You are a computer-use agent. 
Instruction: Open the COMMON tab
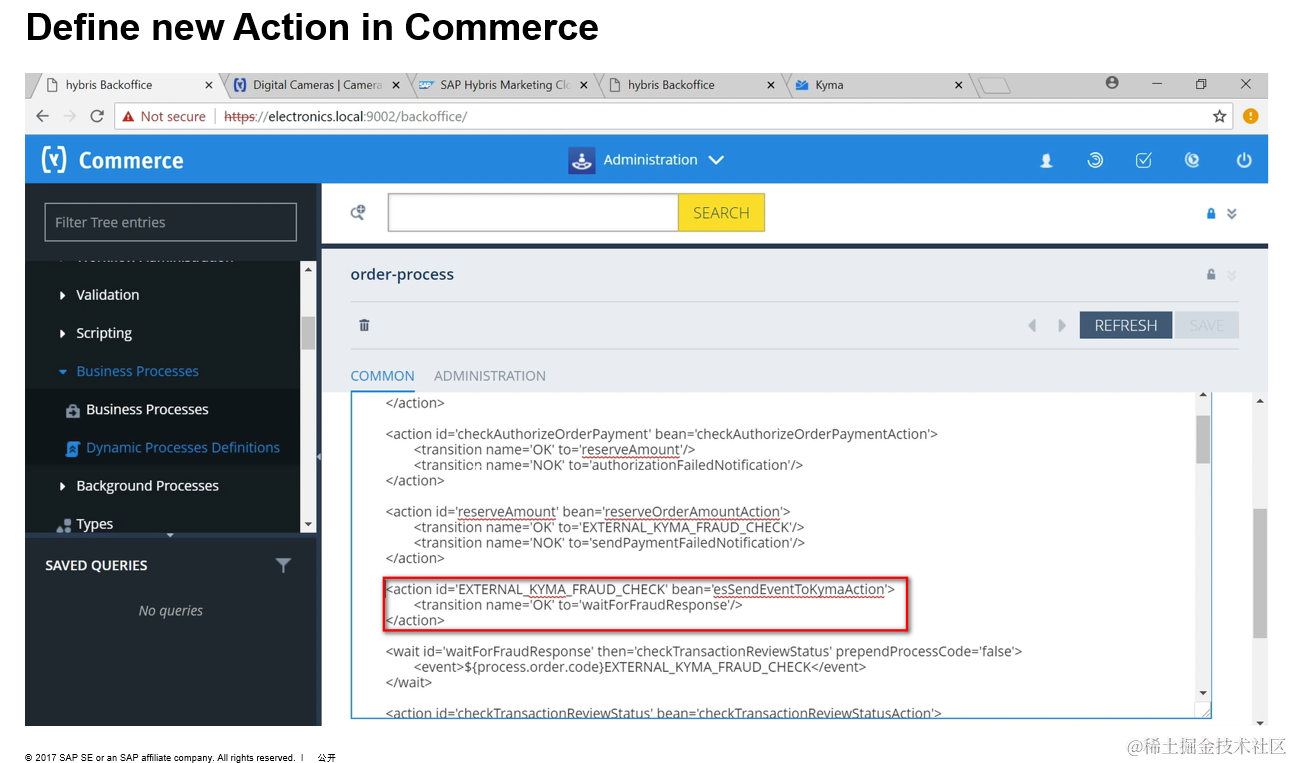click(x=382, y=376)
